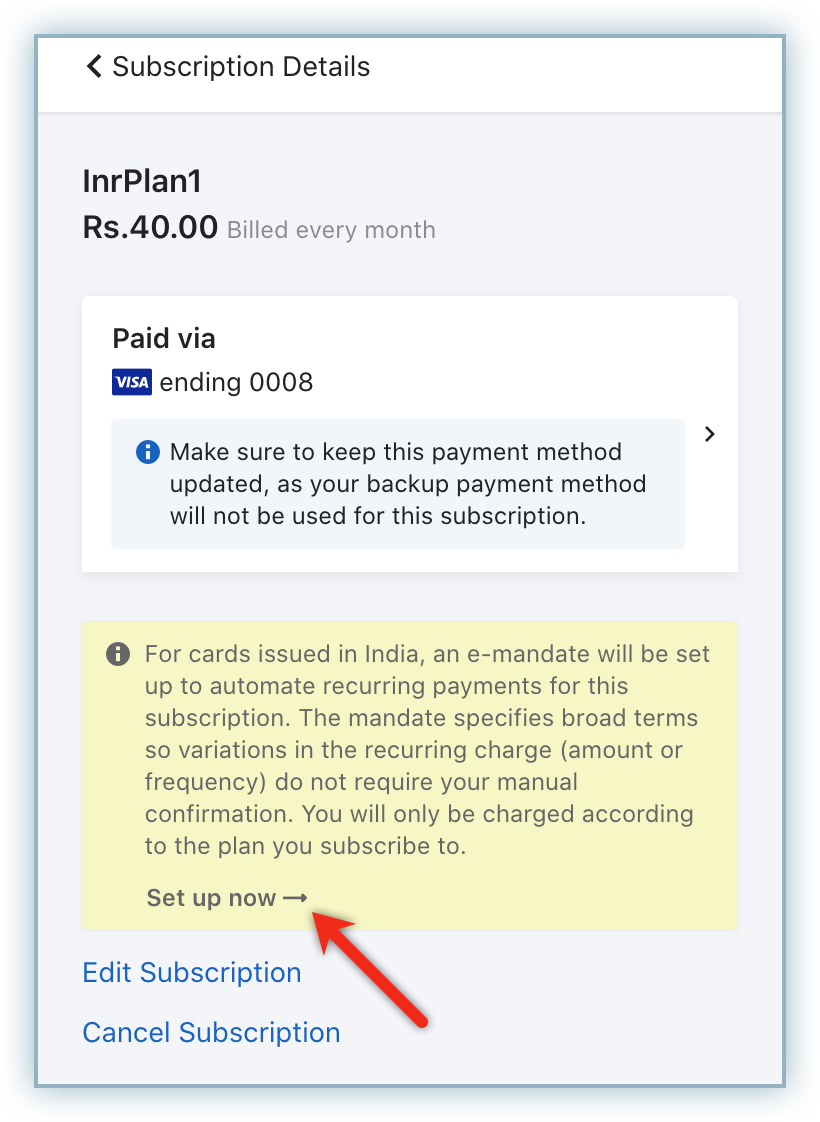This screenshot has width=820, height=1122.
Task: Click the ending 0008 card text
Action: [x=236, y=382]
